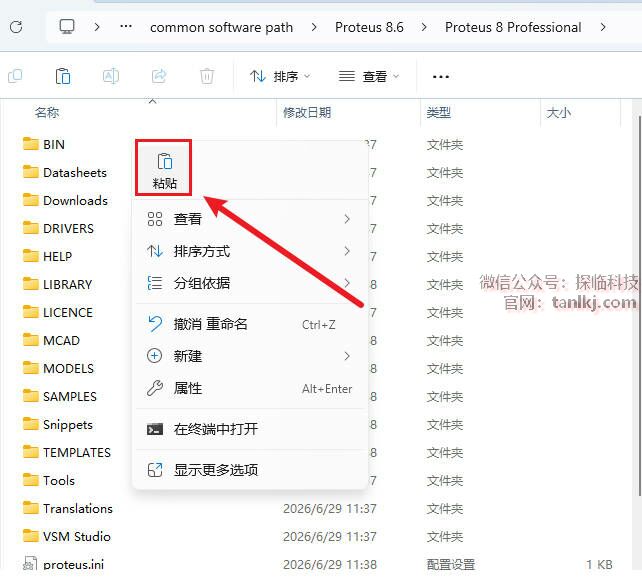Choose 在终端中打开 in context menu
Viewport: 642px width, 577px height.
[250, 429]
